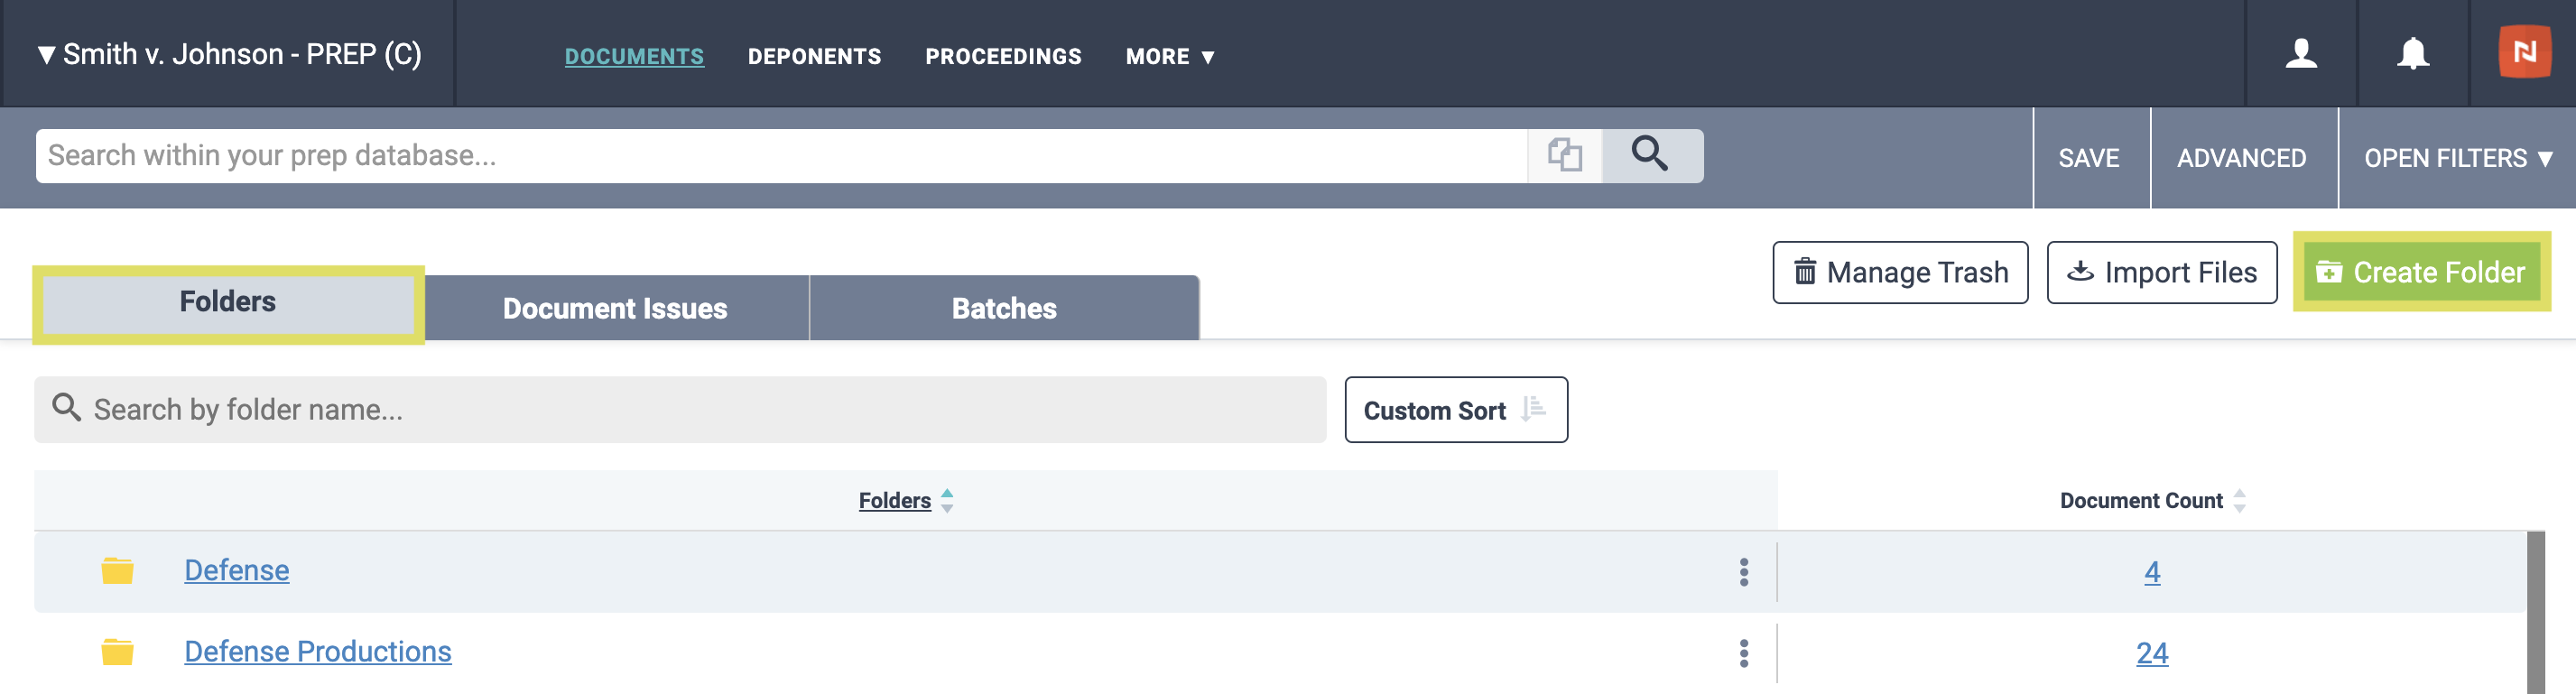The width and height of the screenshot is (2576, 694).
Task: Expand the MORE menu
Action: [x=1170, y=56]
